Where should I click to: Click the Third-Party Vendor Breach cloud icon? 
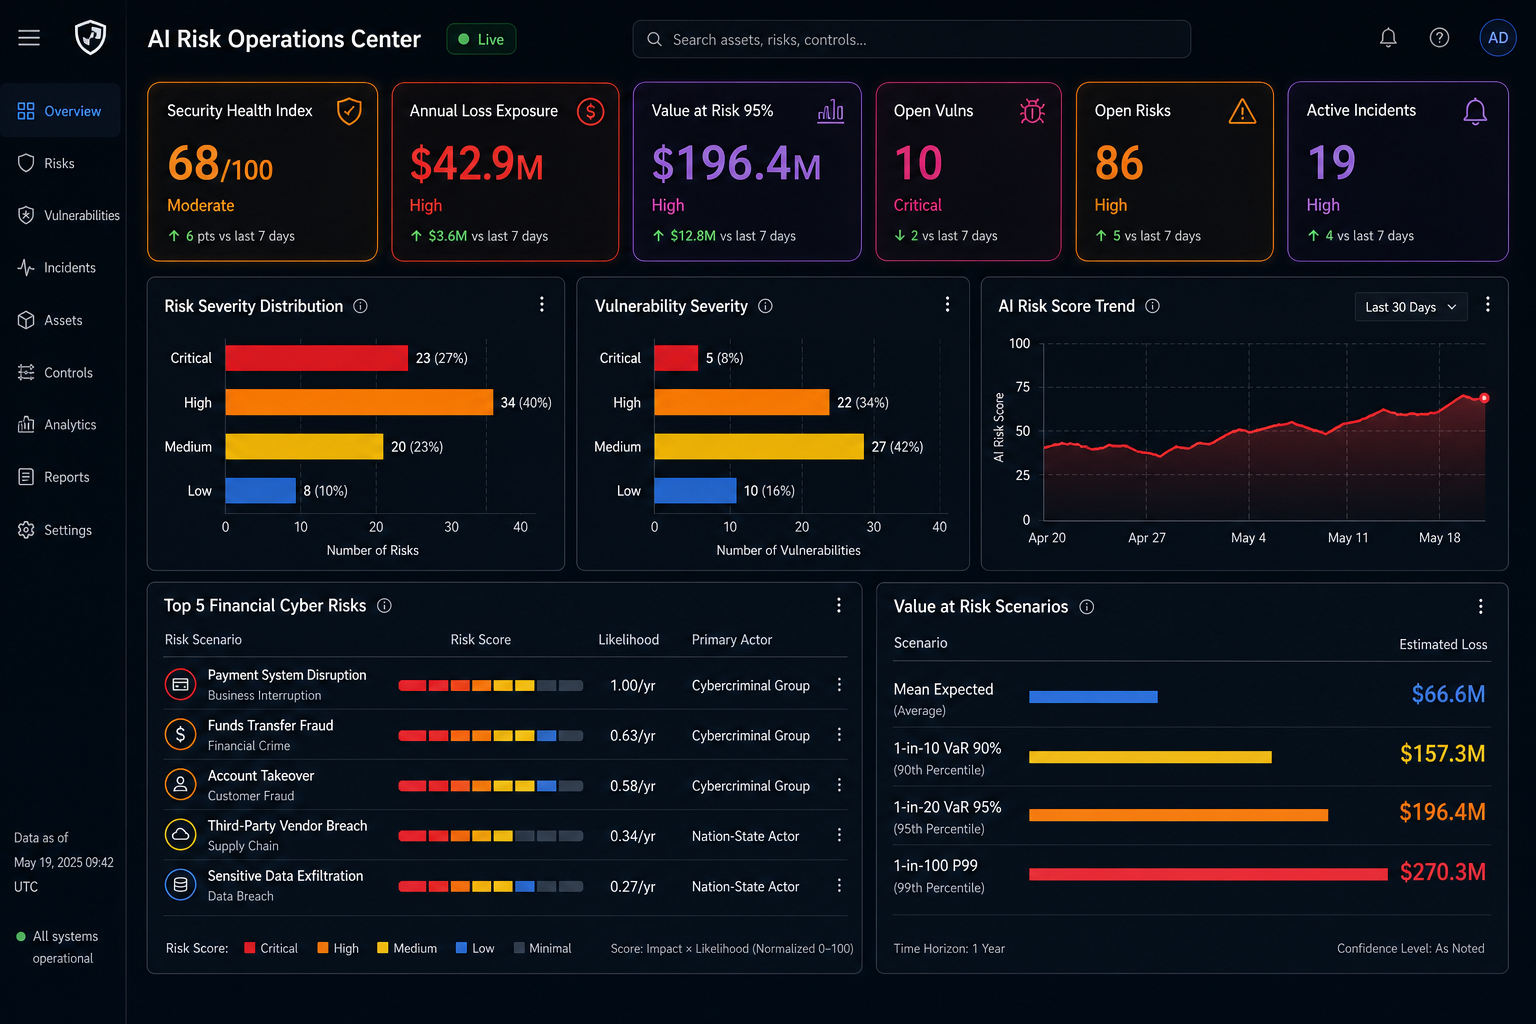[180, 835]
